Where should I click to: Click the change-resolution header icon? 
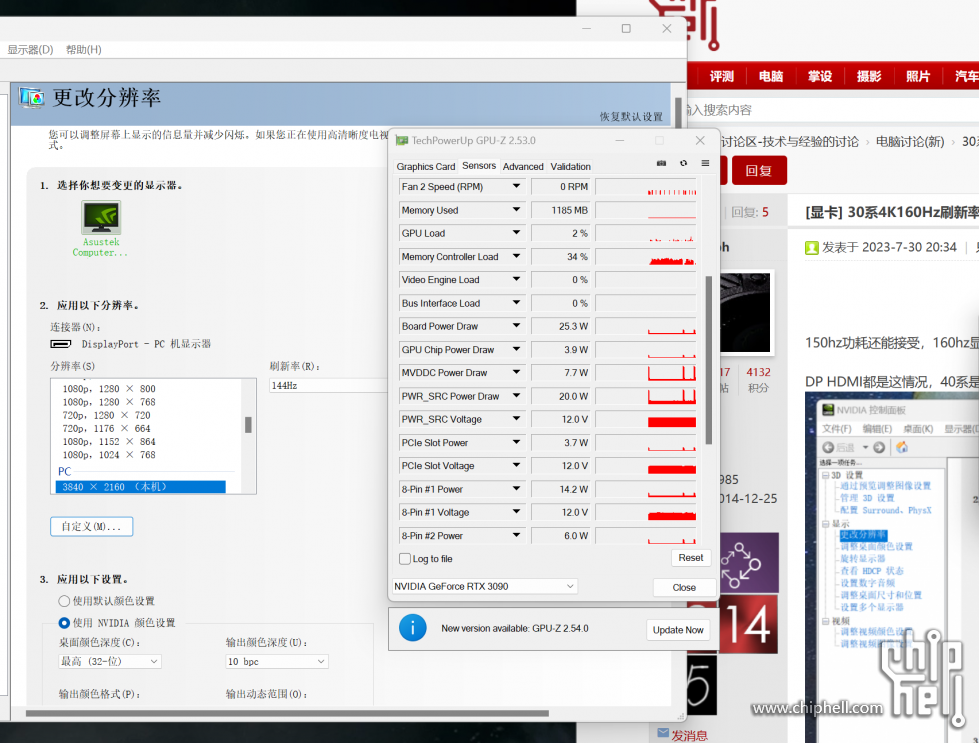pos(32,98)
